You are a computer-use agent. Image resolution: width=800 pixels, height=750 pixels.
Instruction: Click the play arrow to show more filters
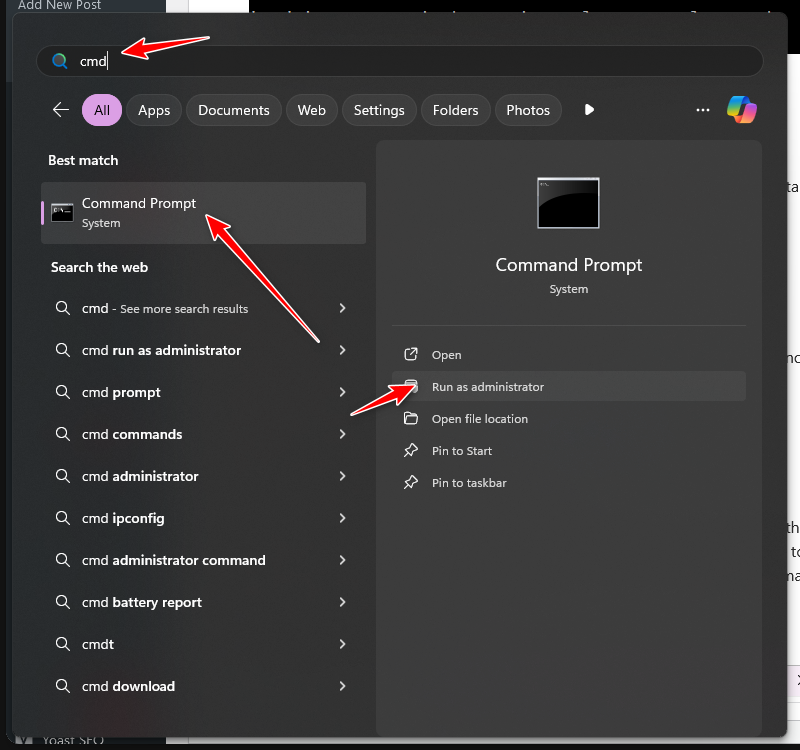click(589, 110)
